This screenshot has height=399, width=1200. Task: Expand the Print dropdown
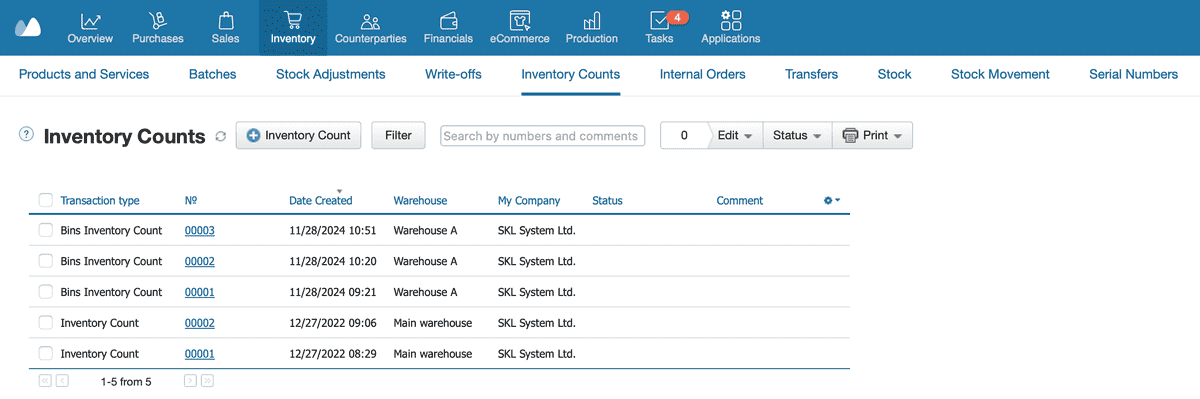pos(872,135)
